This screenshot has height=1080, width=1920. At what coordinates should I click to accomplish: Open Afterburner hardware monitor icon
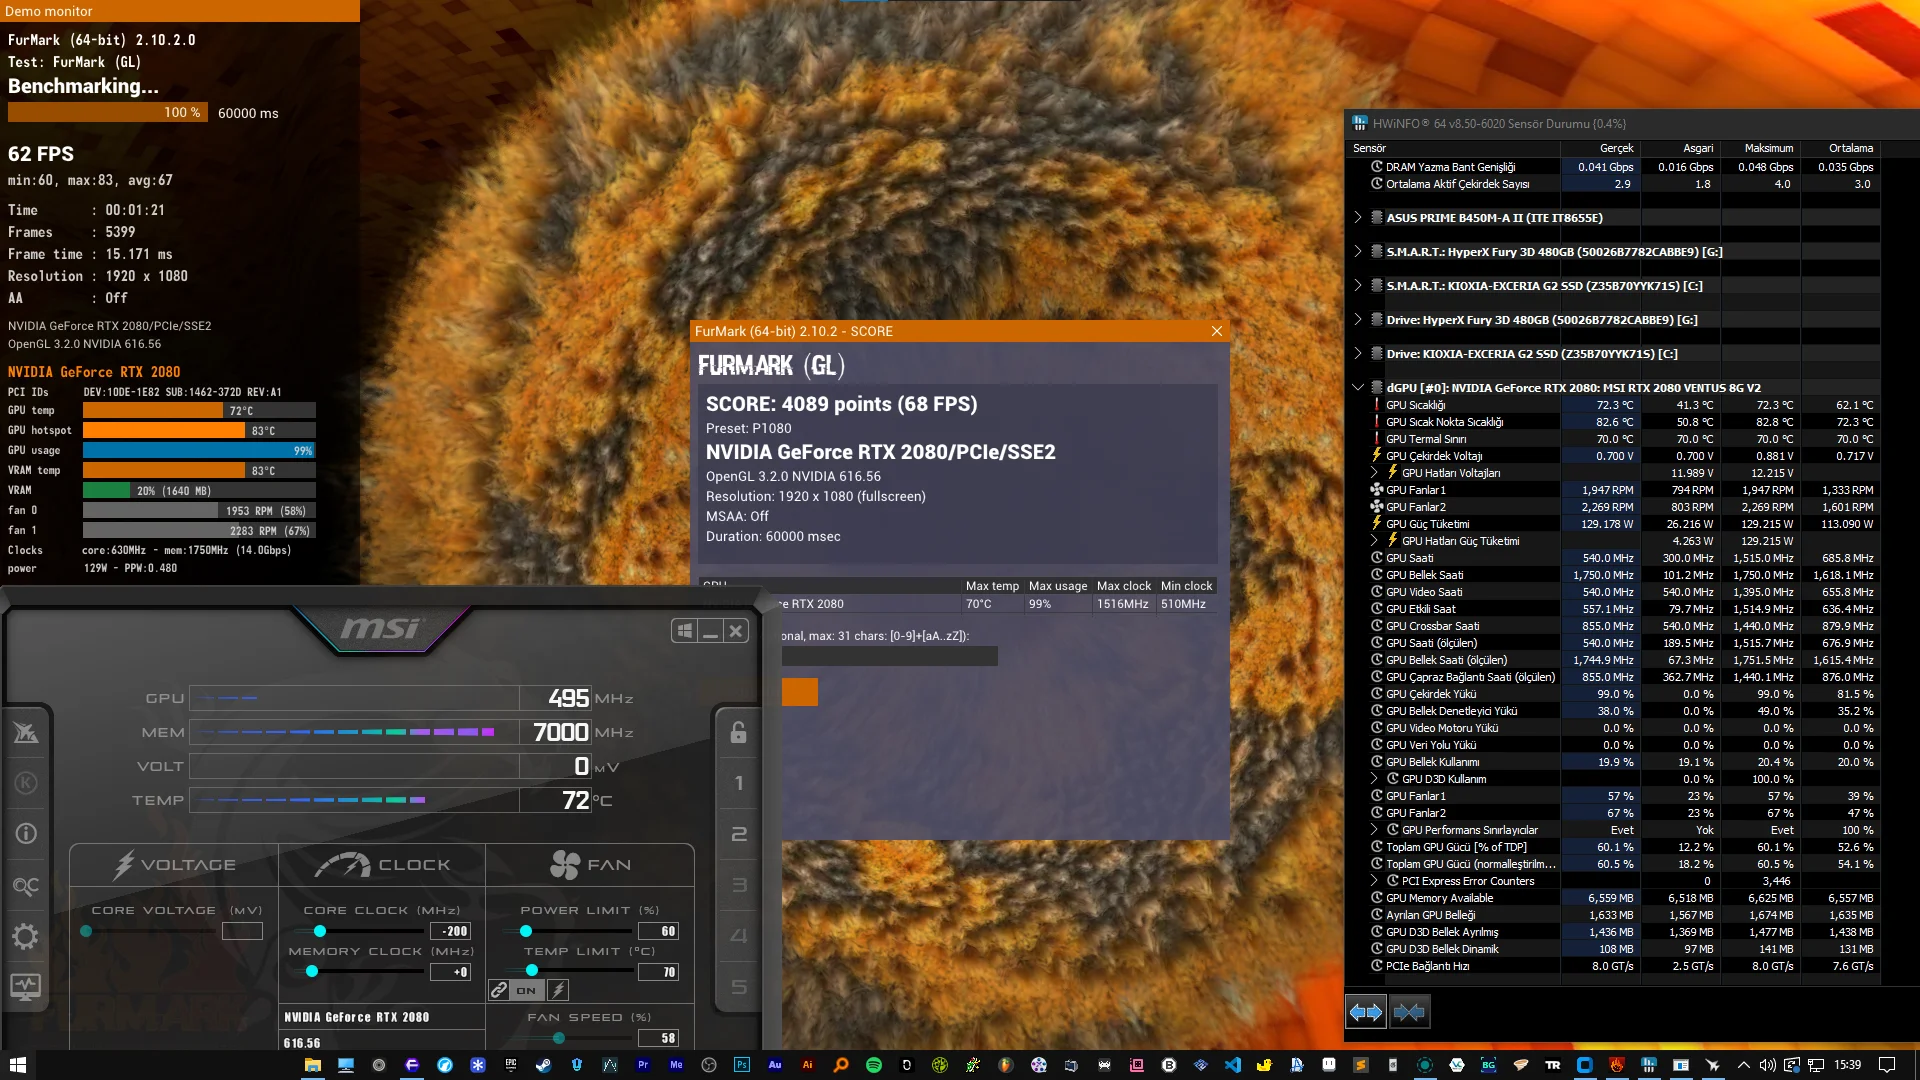click(26, 988)
